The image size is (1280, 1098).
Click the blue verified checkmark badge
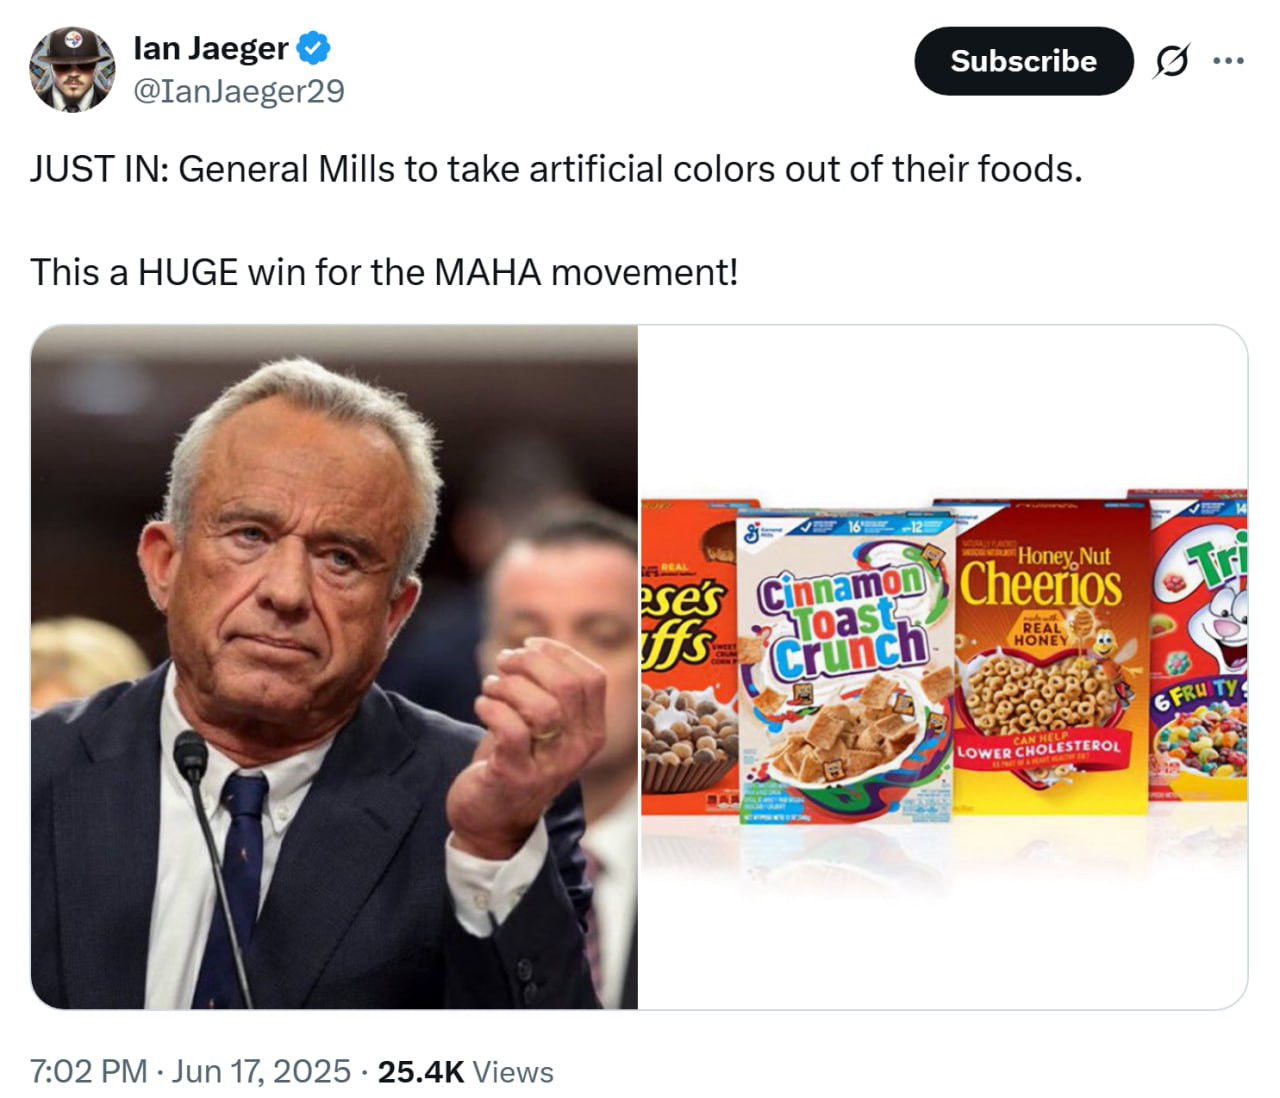[315, 47]
